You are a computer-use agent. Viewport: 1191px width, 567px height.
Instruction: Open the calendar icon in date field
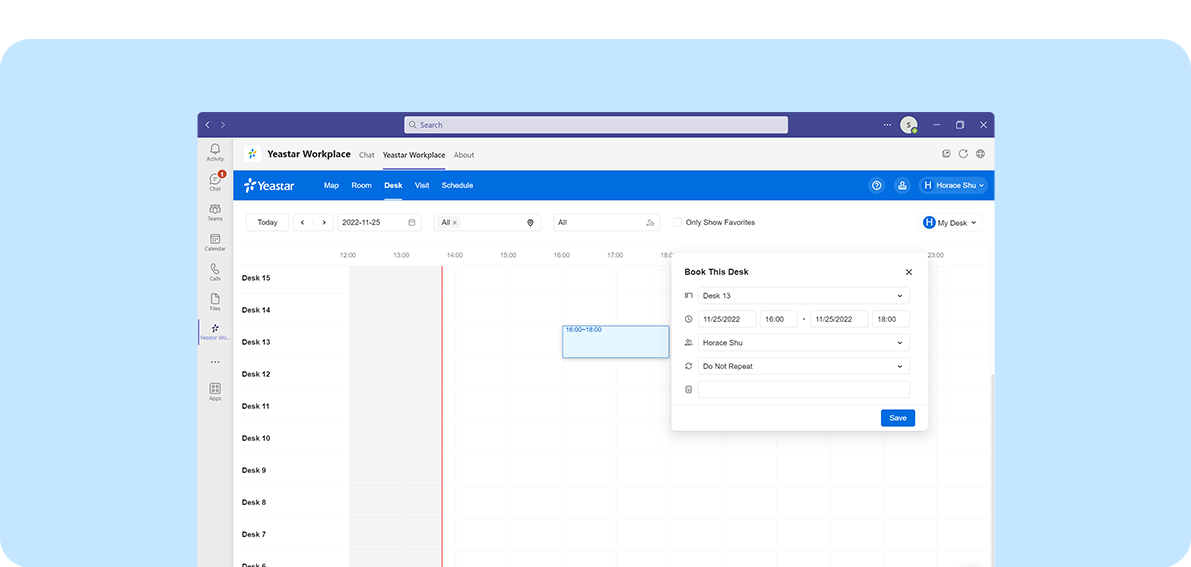pyautogui.click(x=412, y=223)
